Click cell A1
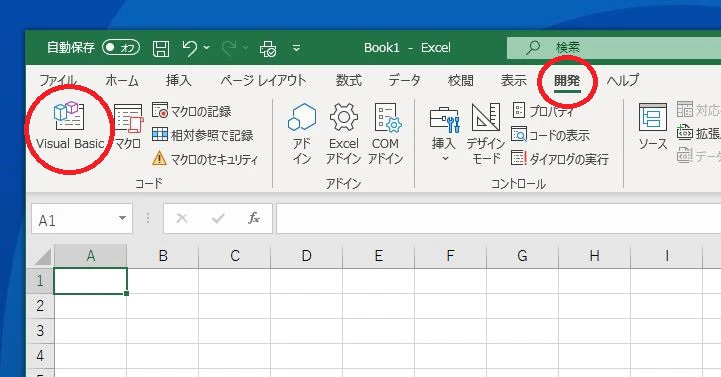 tap(91, 280)
